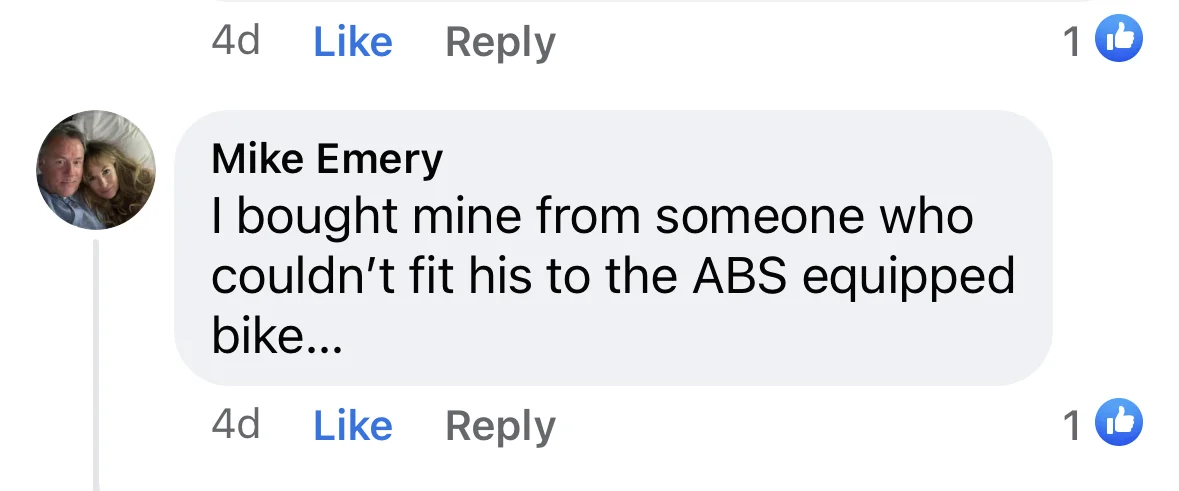Image resolution: width=1179 pixels, height=491 pixels.
Task: Open the Mike Emery name link
Action: (x=327, y=159)
